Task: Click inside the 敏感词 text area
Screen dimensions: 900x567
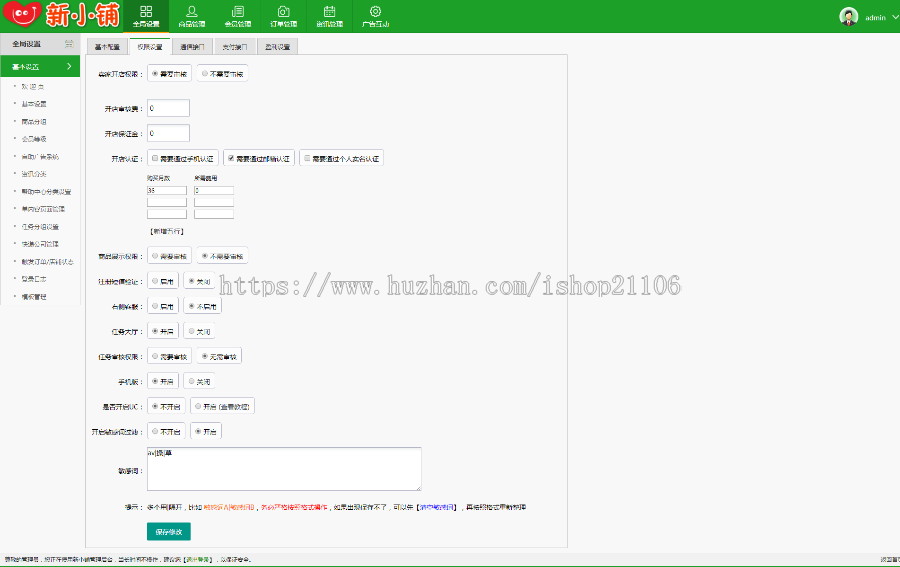Action: [x=284, y=469]
